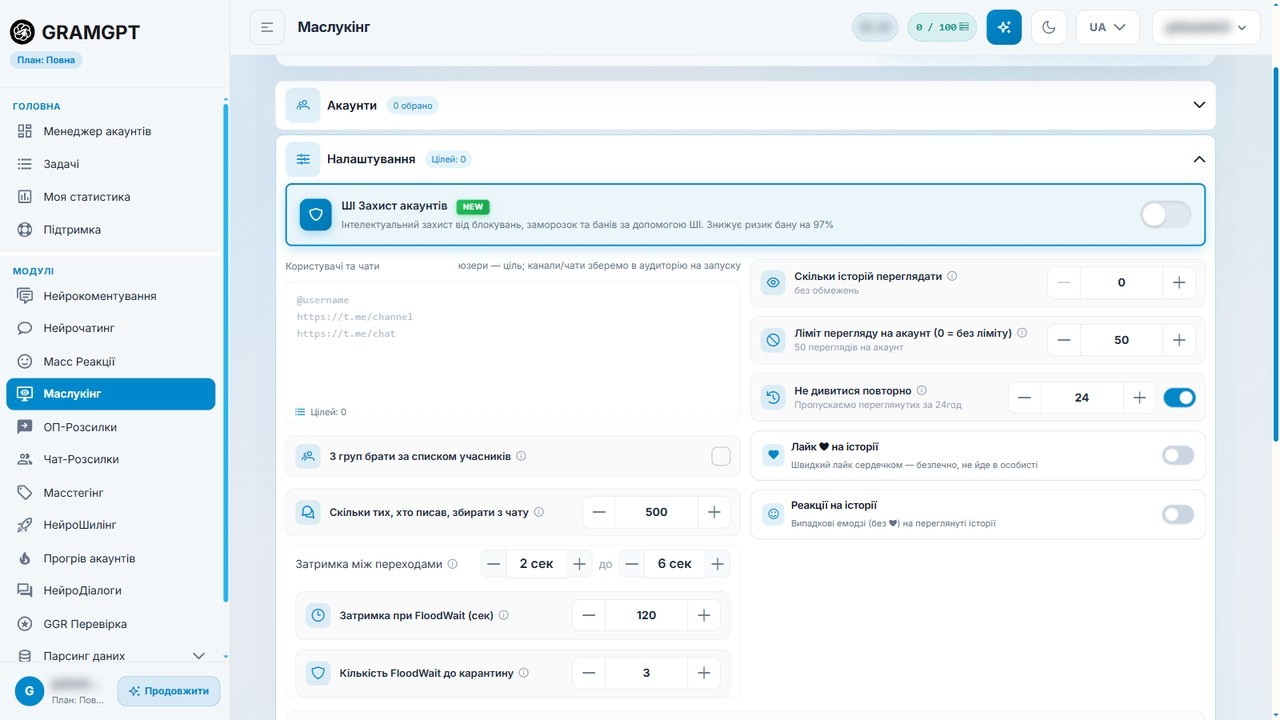Open the user account dropdown in header
The image size is (1280, 720).
tap(1206, 27)
